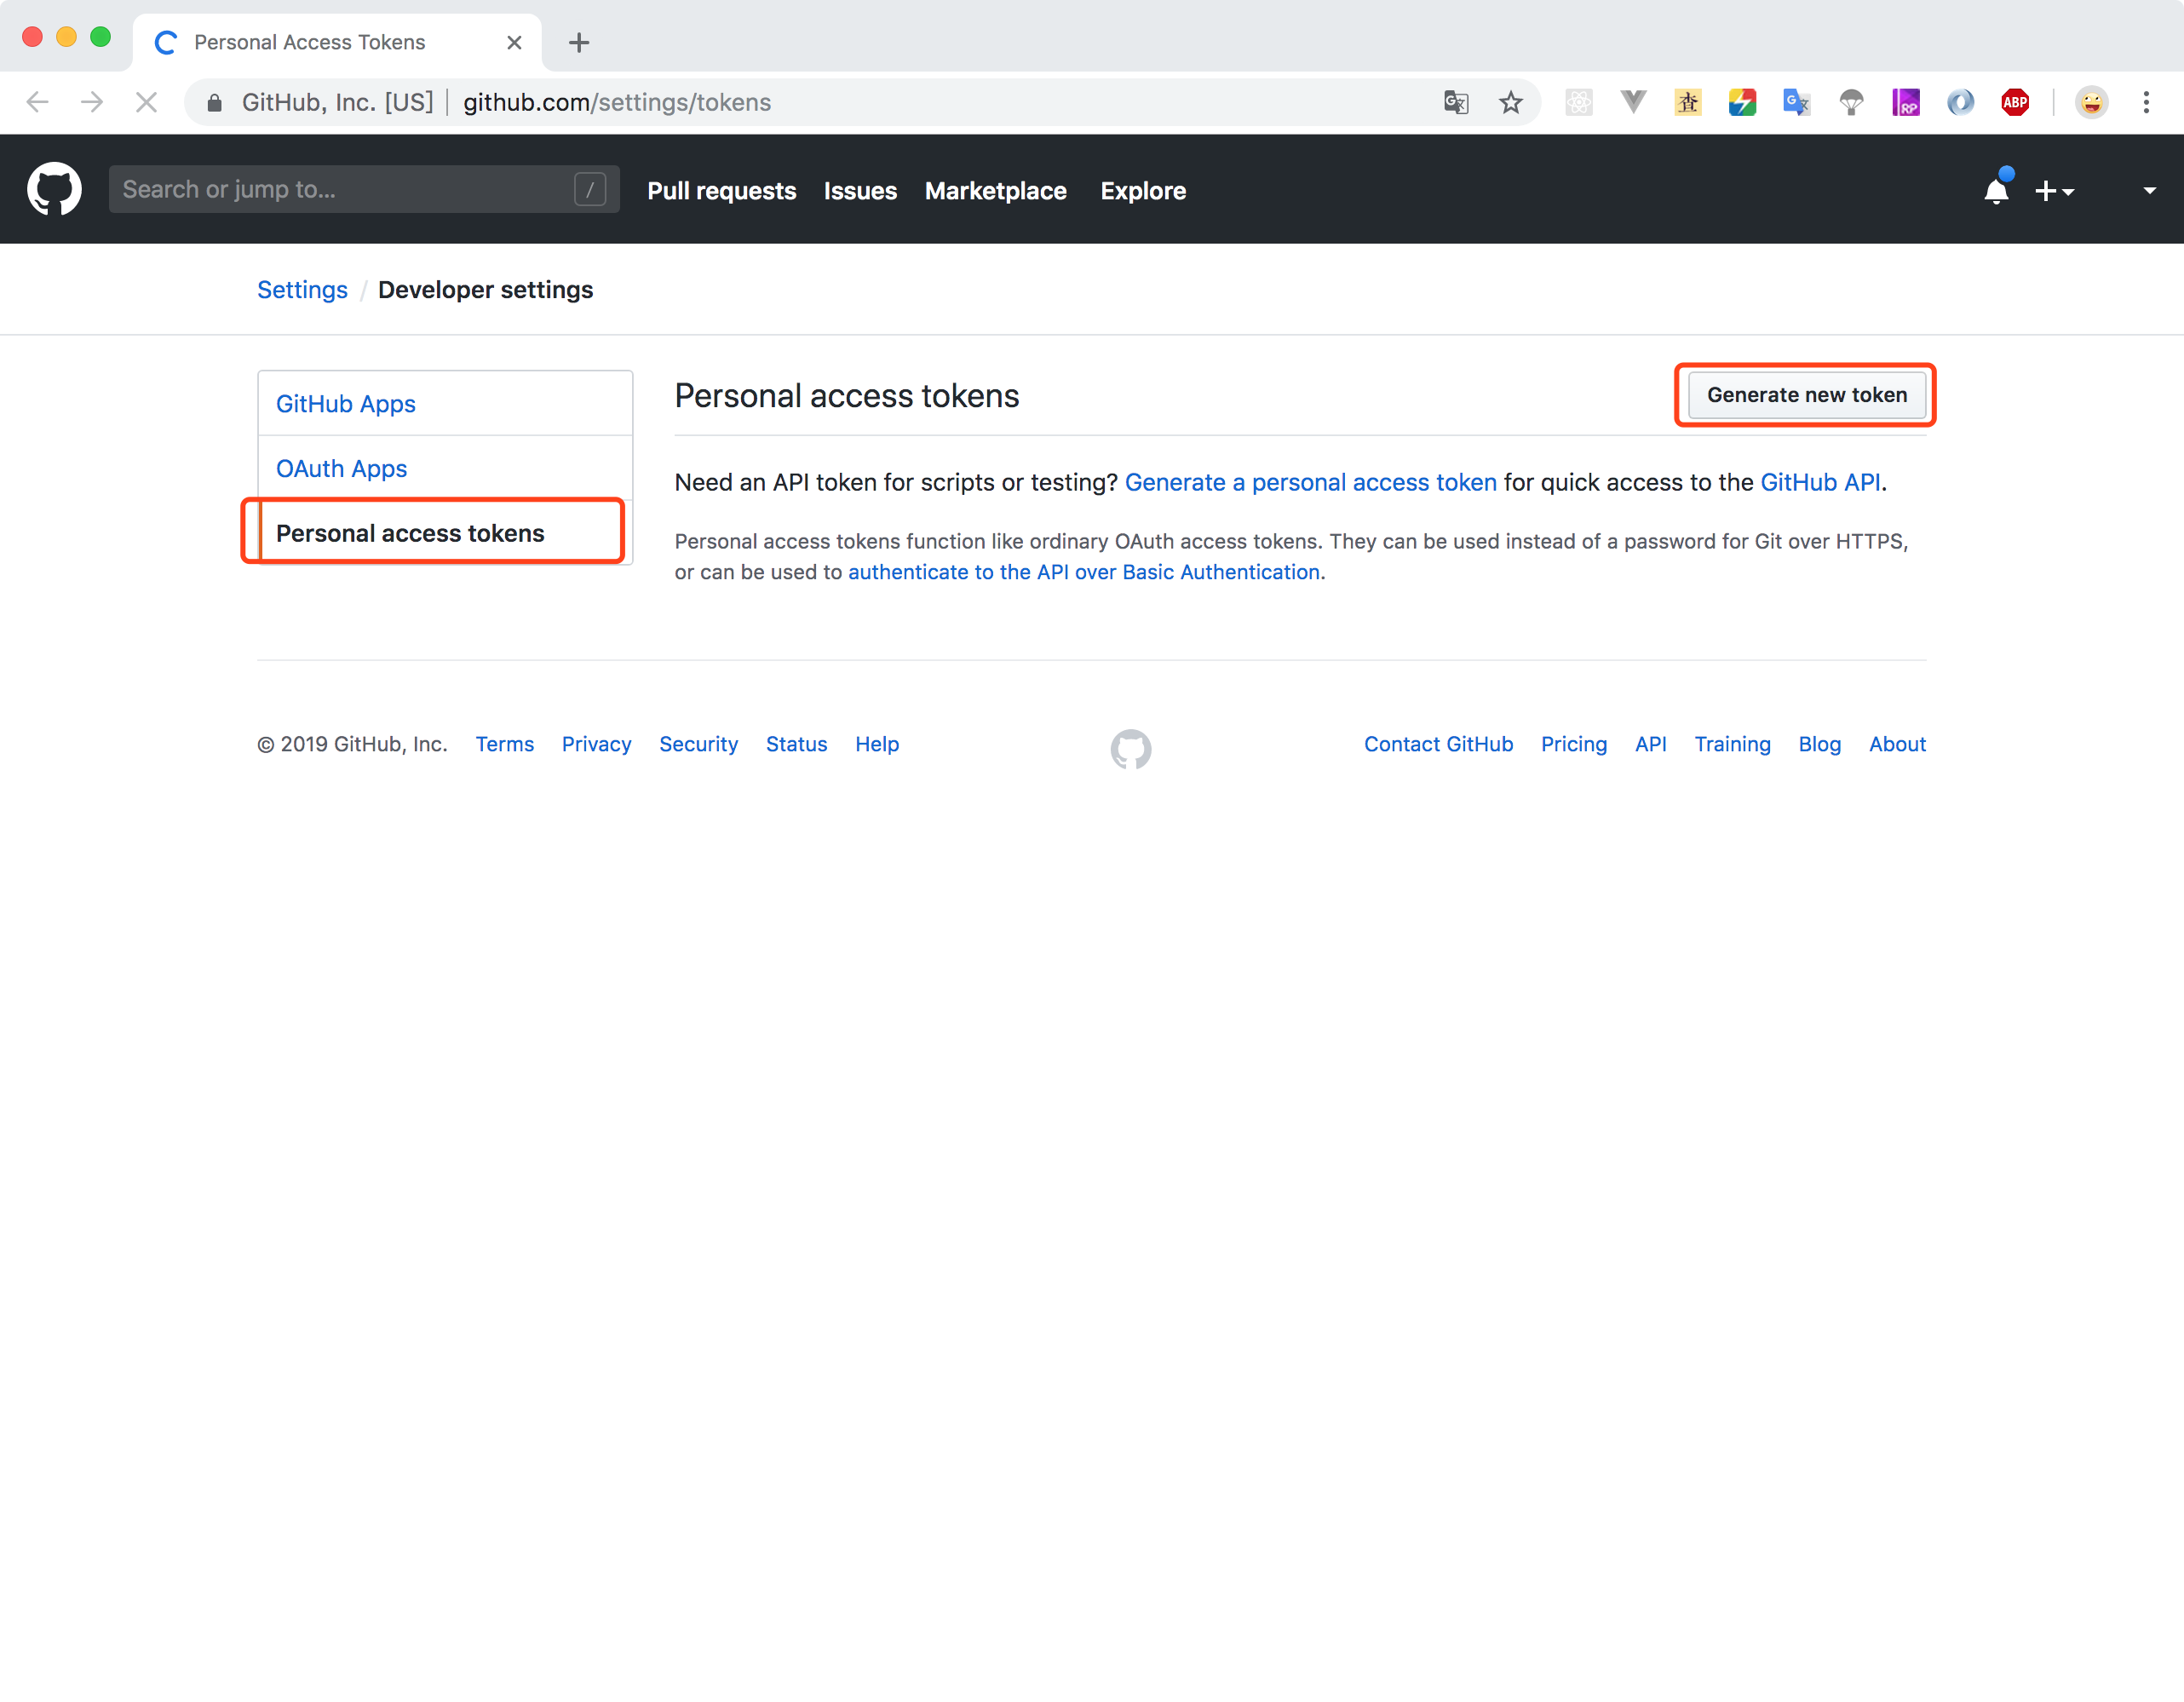
Task: Click the blue circular extension icon
Action: tap(1960, 102)
